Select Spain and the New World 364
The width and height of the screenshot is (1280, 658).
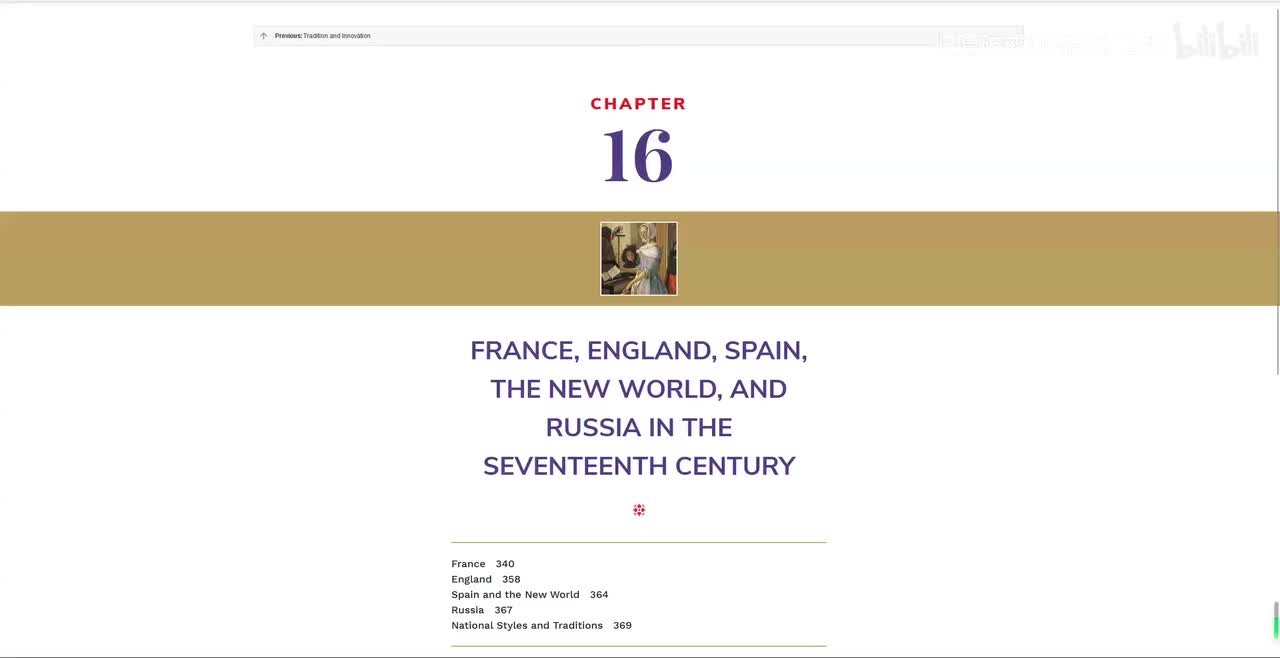pos(530,594)
